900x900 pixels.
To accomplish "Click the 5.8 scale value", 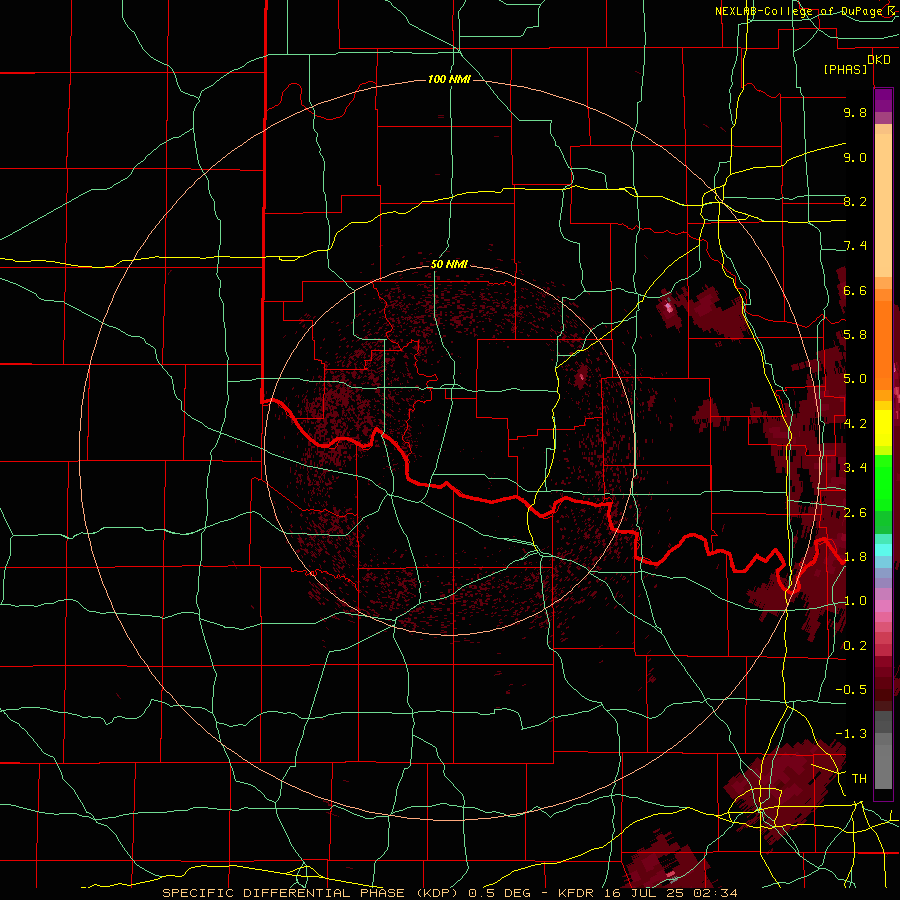I will pos(855,335).
